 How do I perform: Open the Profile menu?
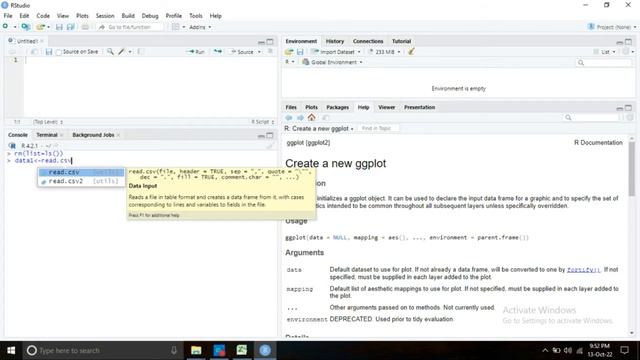(173, 16)
